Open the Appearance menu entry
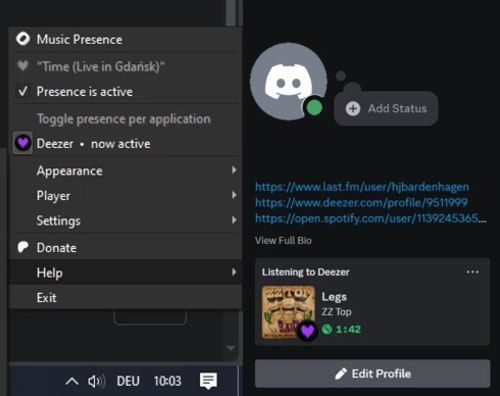Viewport: 500px width, 396px height. pos(125,171)
